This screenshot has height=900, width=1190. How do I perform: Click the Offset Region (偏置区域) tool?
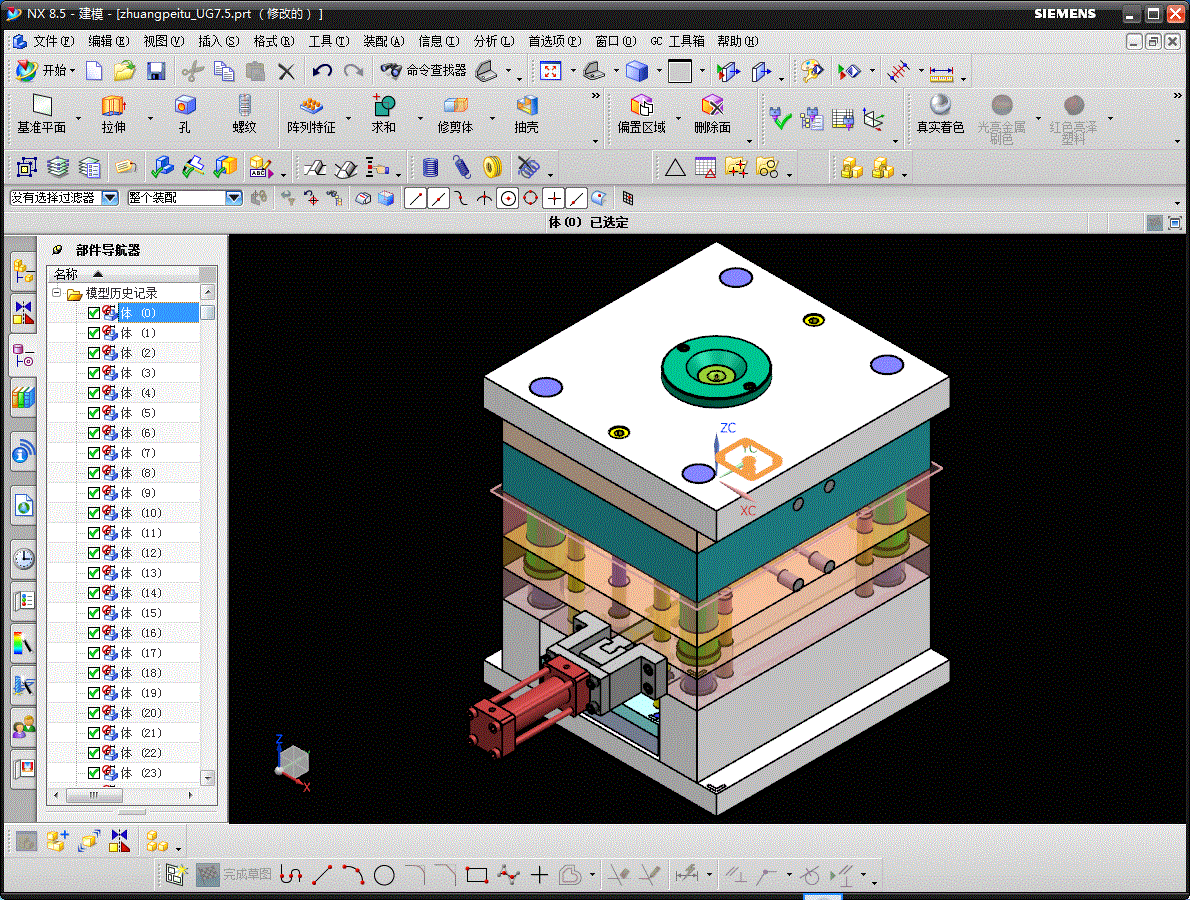pyautogui.click(x=641, y=115)
